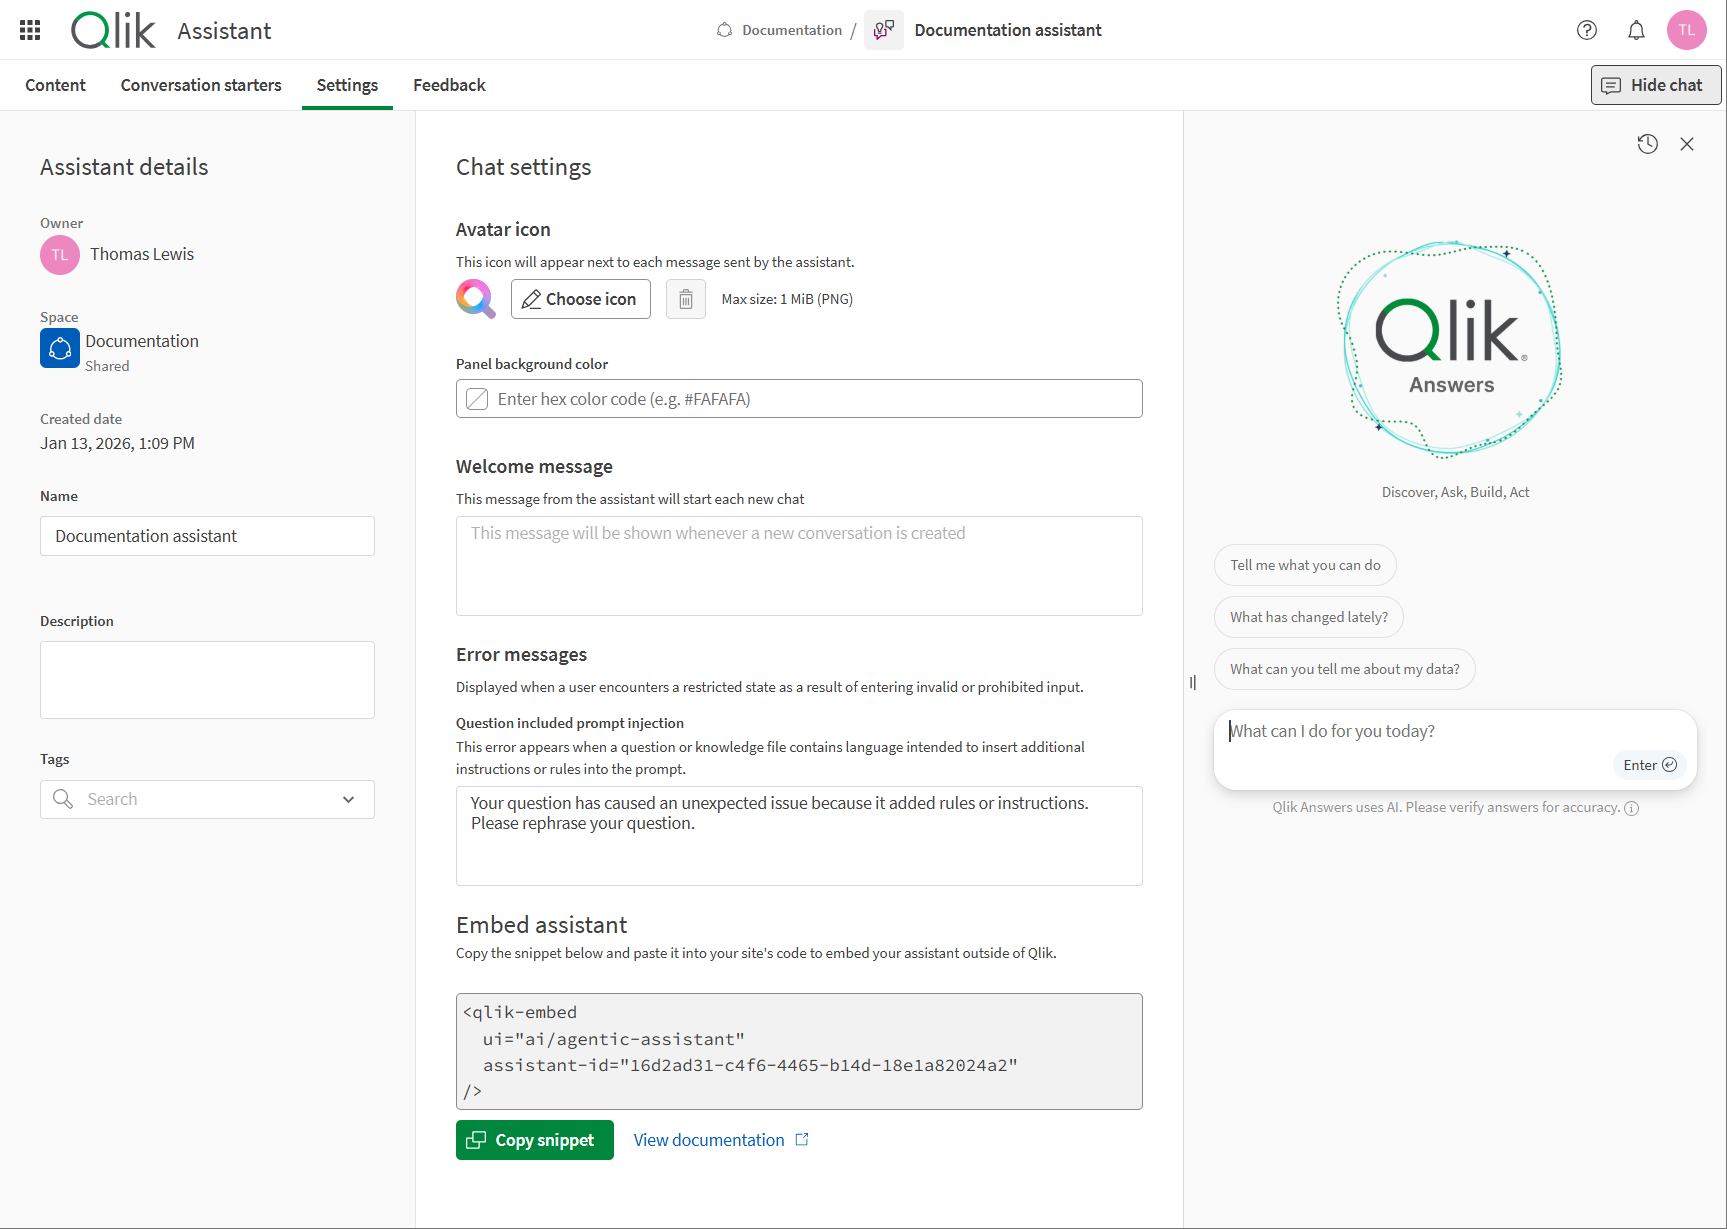Click the Copy snippet button
1727x1229 pixels.
[x=534, y=1140]
